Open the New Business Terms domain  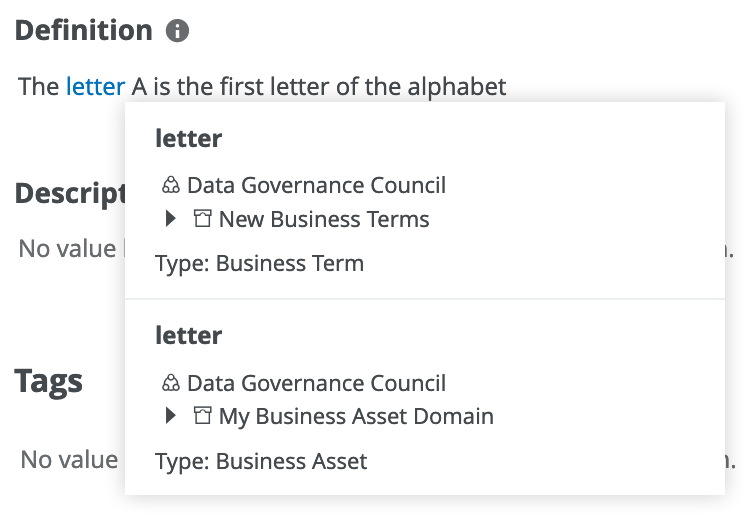324,219
